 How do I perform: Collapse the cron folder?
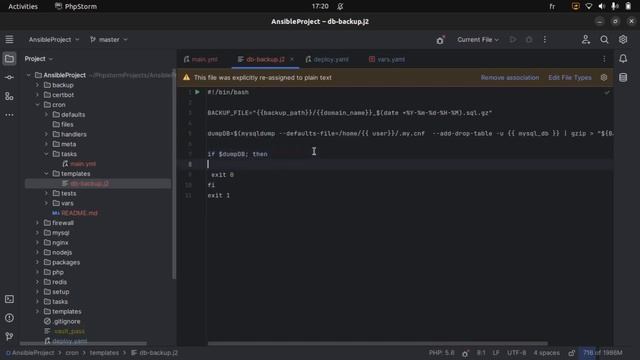38,104
